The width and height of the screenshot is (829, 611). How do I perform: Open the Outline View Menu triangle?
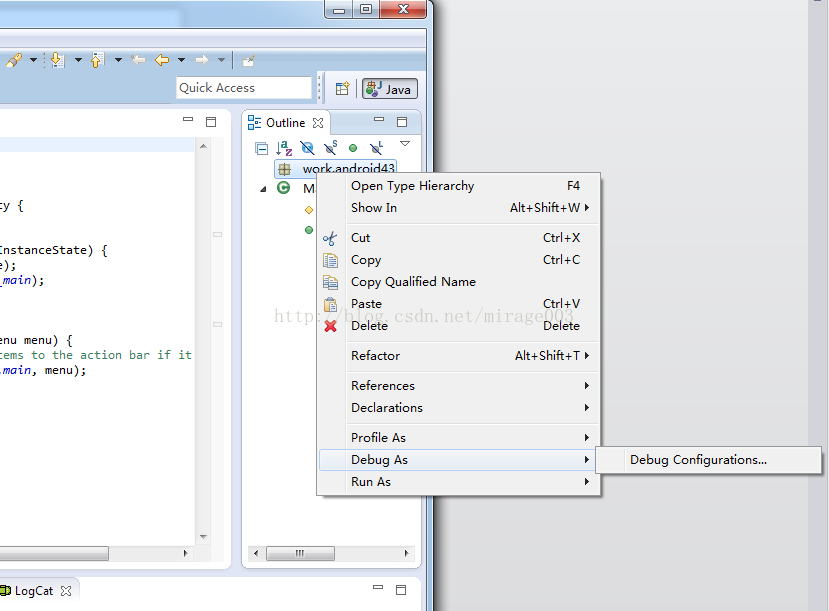[405, 144]
